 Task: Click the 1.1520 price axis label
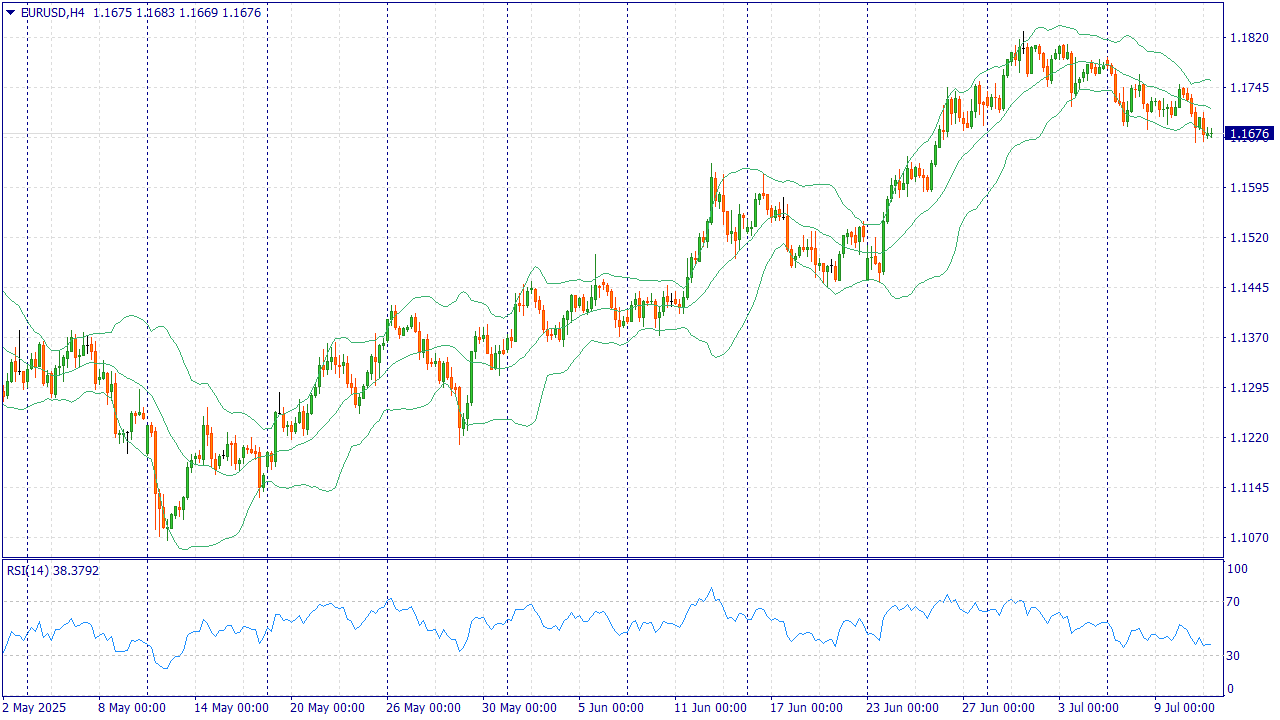click(1248, 238)
